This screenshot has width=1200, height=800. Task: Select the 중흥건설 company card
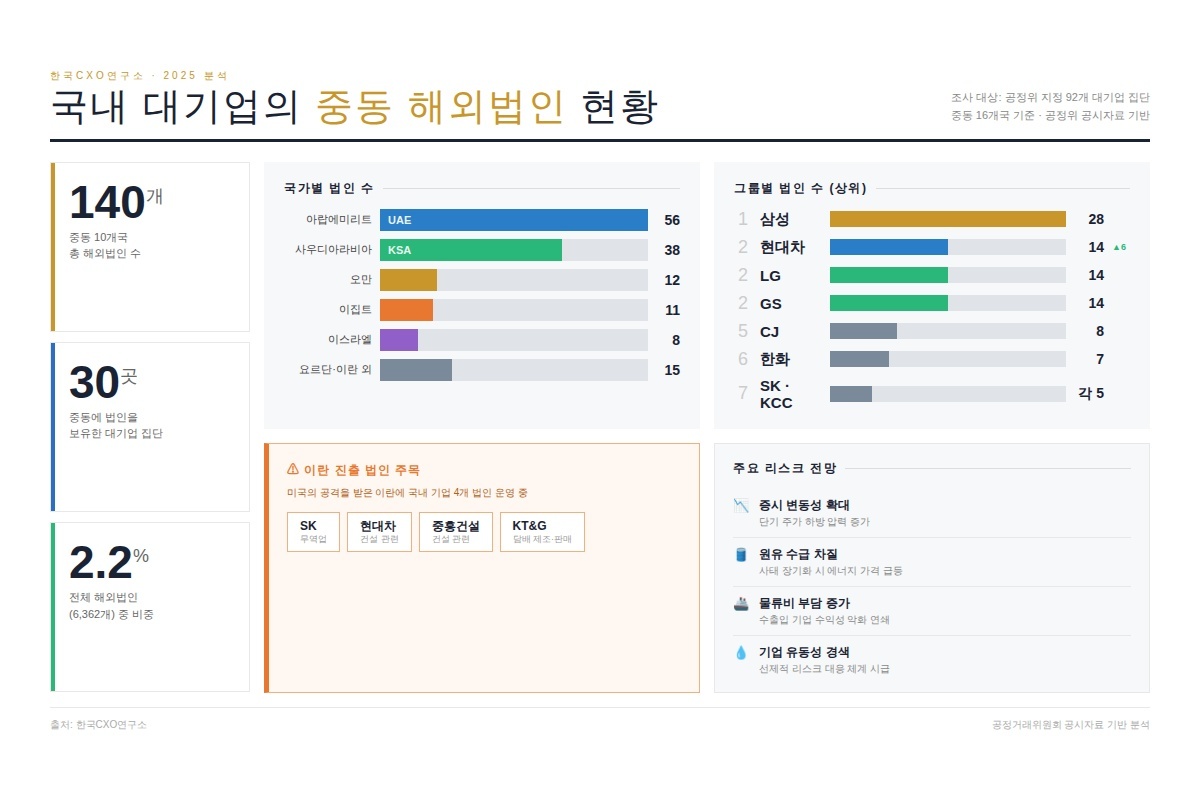(x=455, y=532)
